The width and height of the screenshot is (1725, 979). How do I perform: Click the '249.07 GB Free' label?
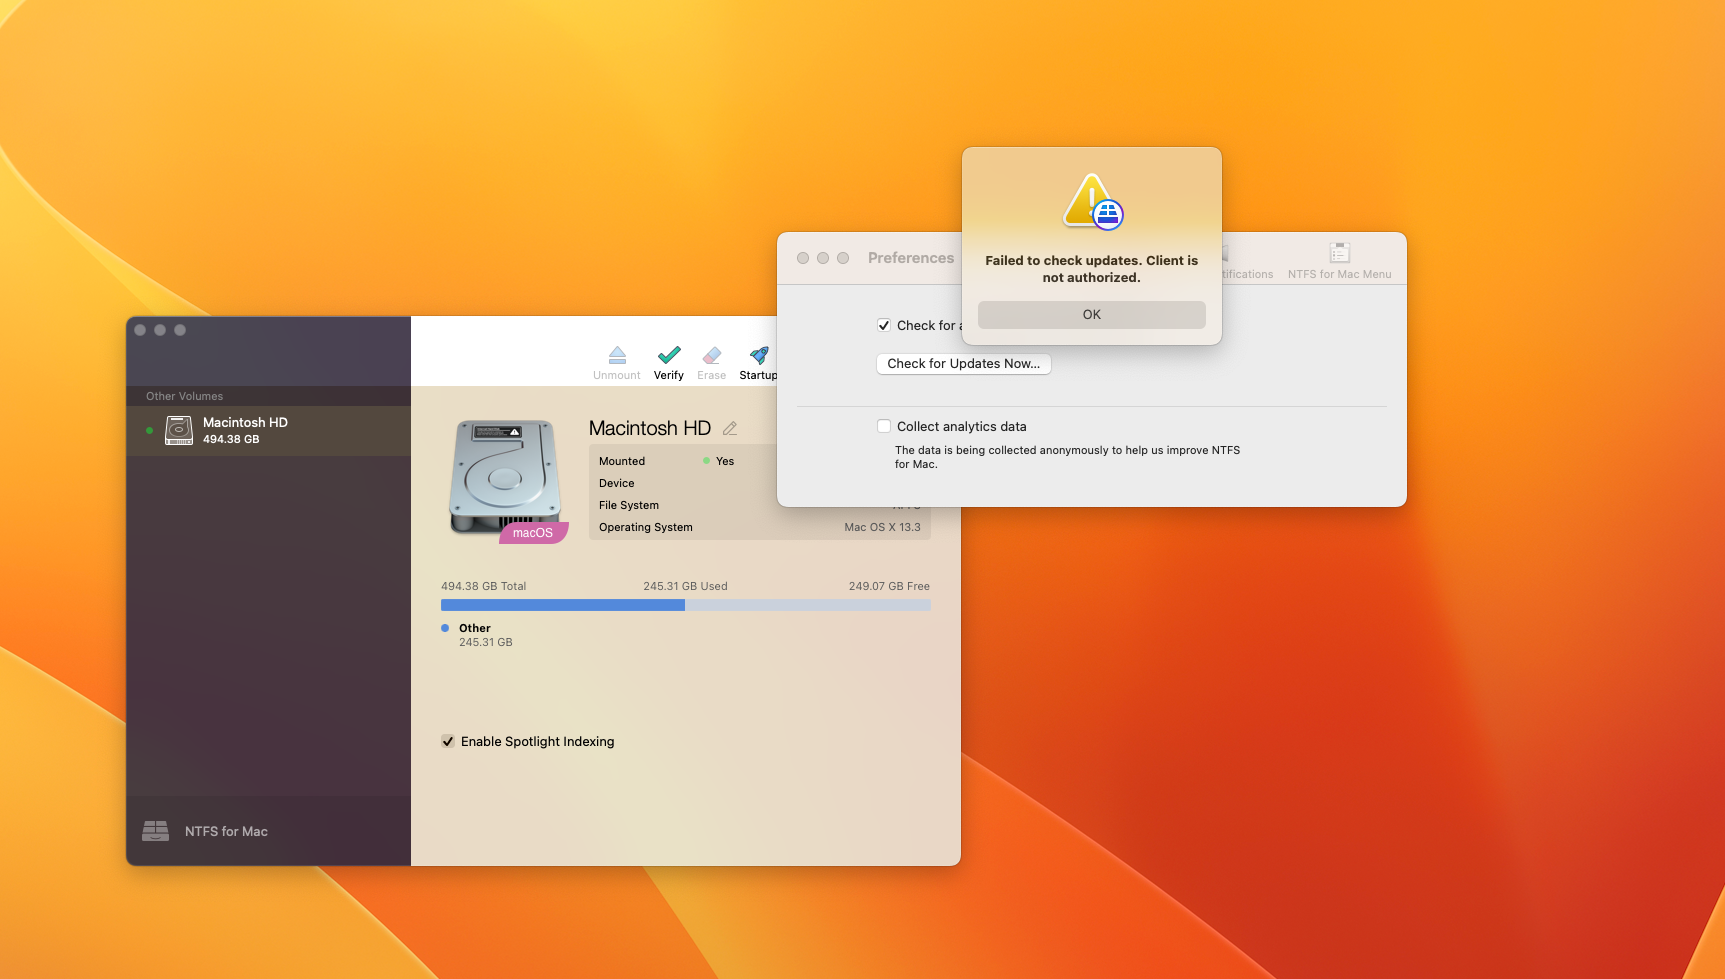click(889, 586)
